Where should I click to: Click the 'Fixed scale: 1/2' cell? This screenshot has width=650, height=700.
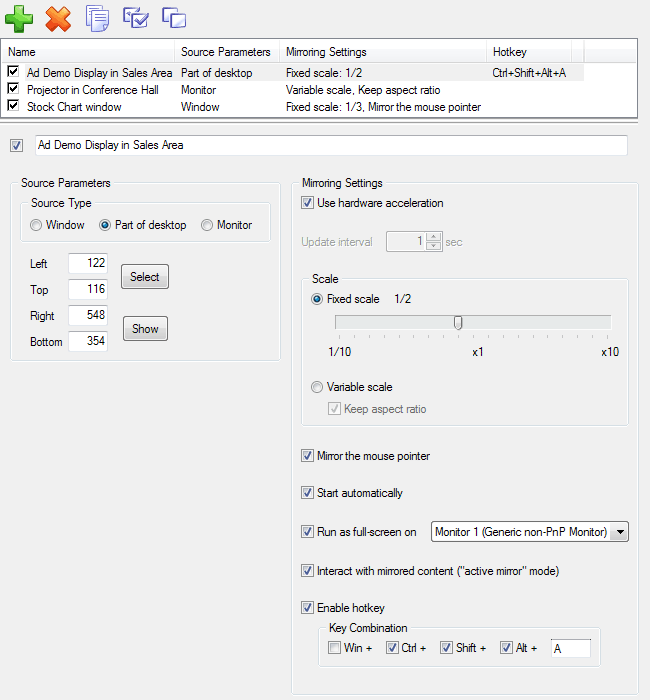tap(324, 73)
